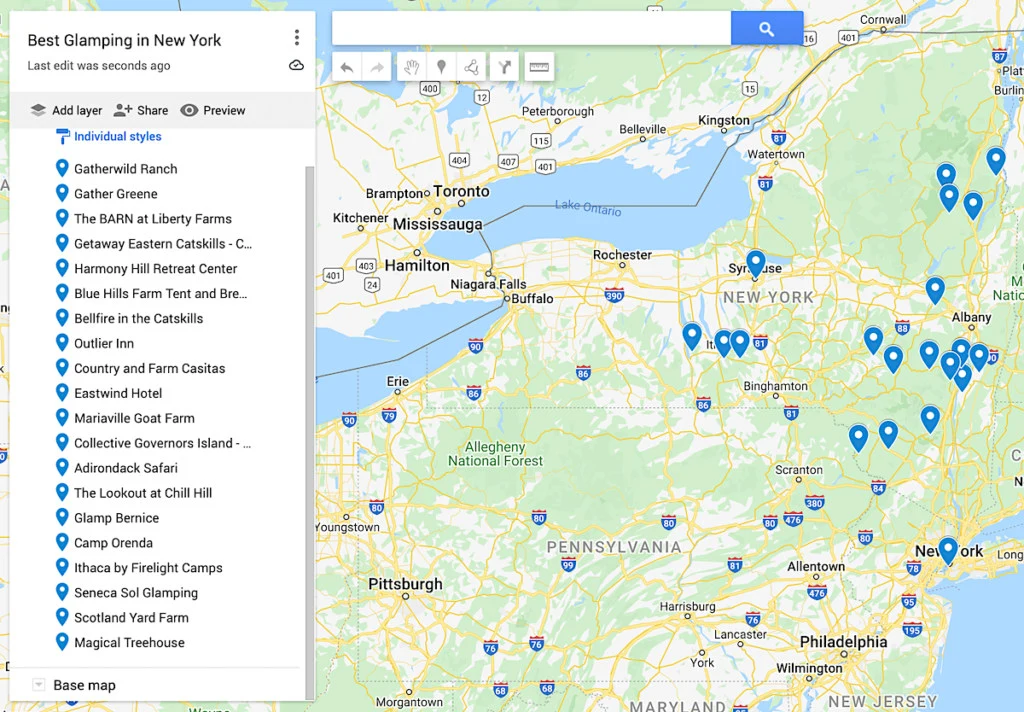The height and width of the screenshot is (712, 1024).
Task: Select Country and Farm Casitas
Action: click(x=150, y=368)
